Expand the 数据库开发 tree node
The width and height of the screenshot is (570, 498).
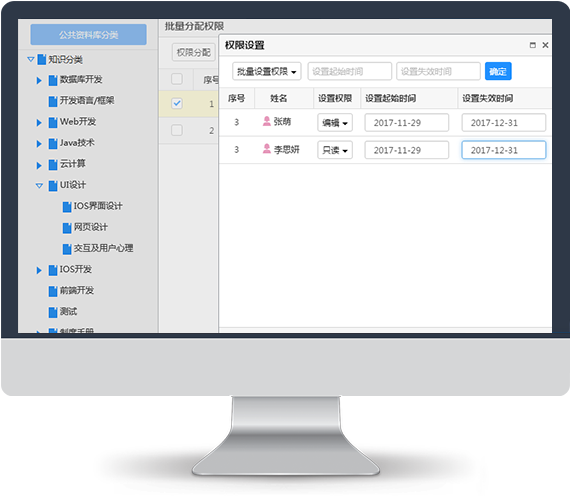pyautogui.click(x=39, y=80)
